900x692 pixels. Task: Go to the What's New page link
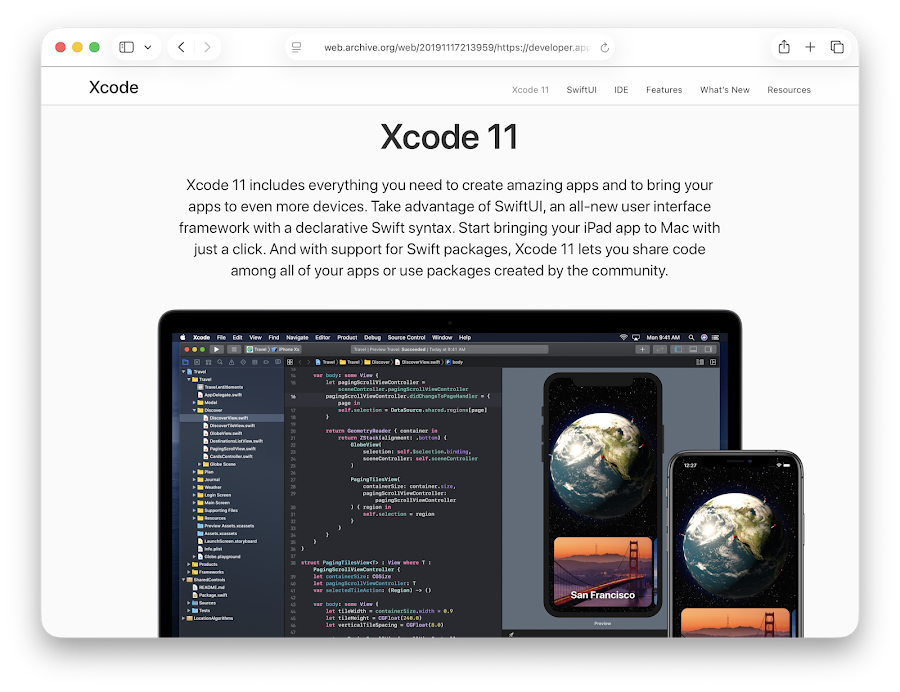724,90
